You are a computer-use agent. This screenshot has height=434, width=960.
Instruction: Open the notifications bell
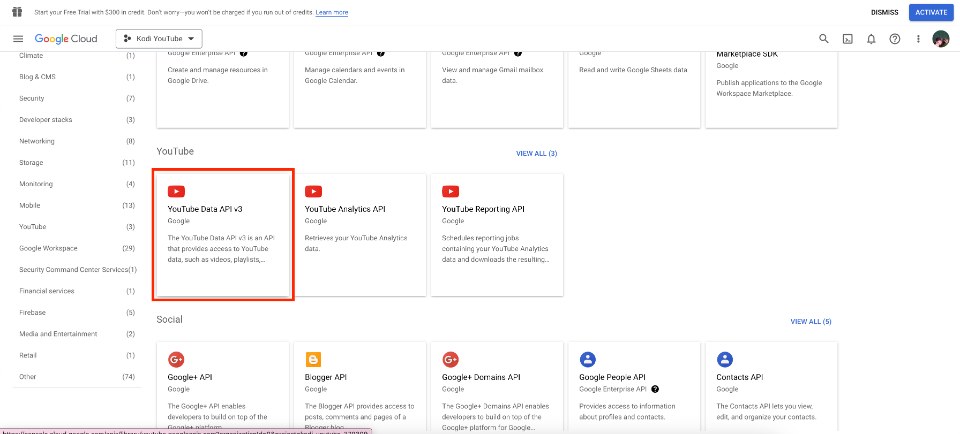[871, 39]
